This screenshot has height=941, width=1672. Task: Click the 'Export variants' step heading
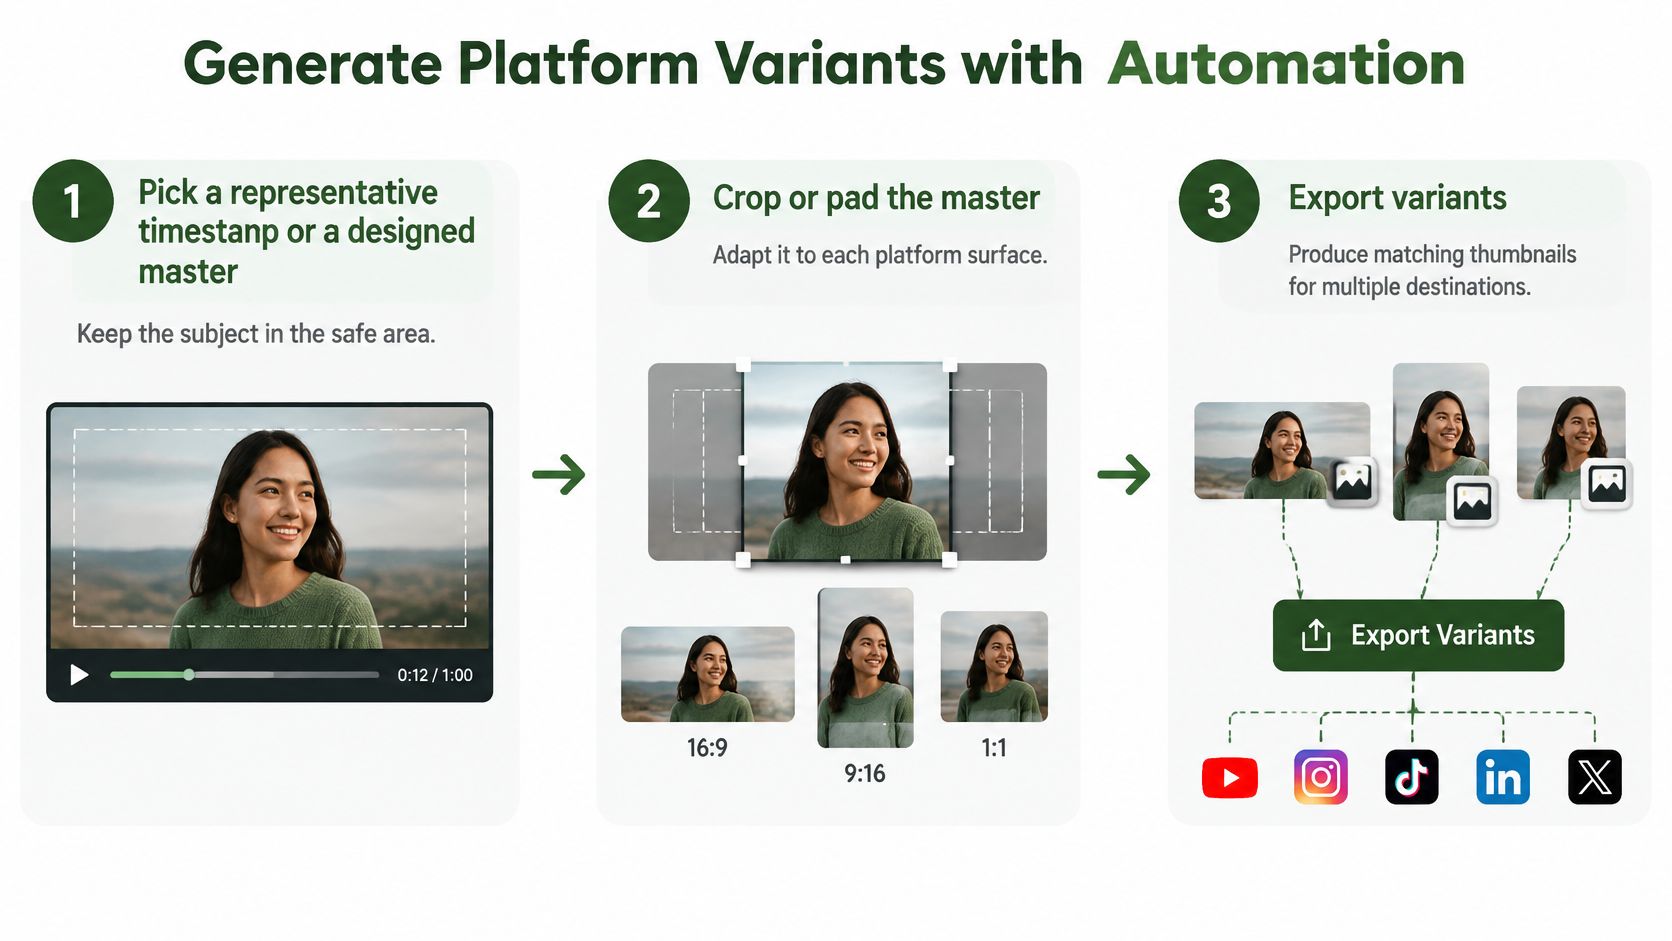click(x=1397, y=198)
